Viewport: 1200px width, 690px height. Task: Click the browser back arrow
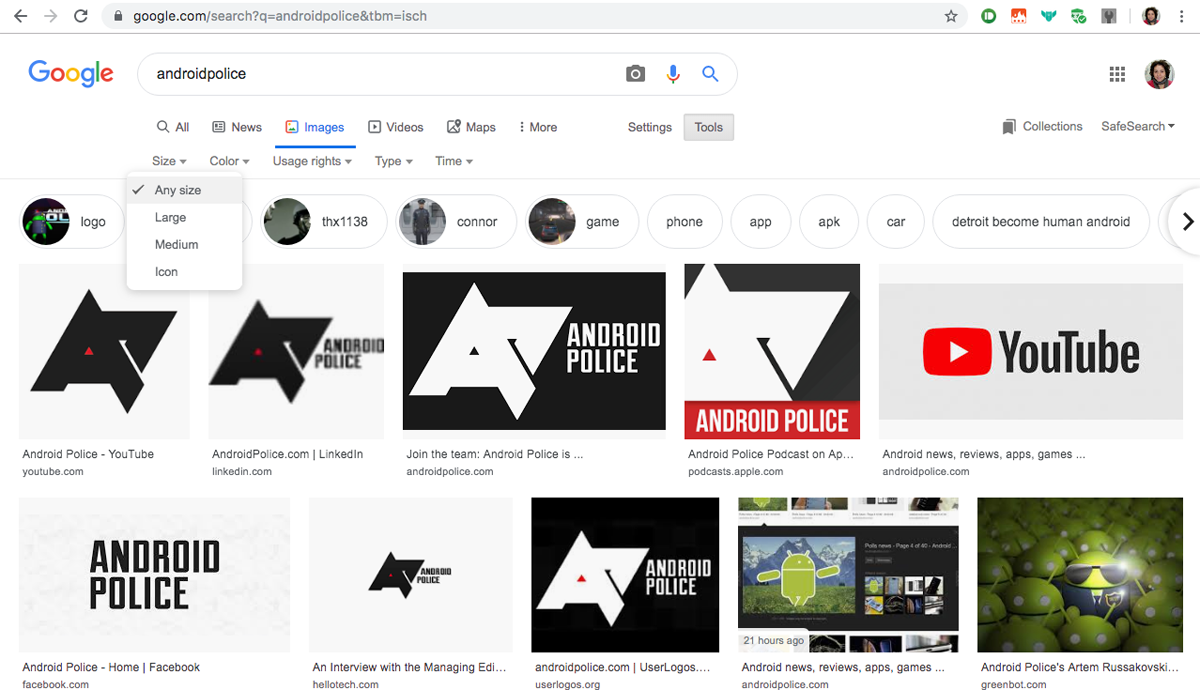pyautogui.click(x=20, y=16)
